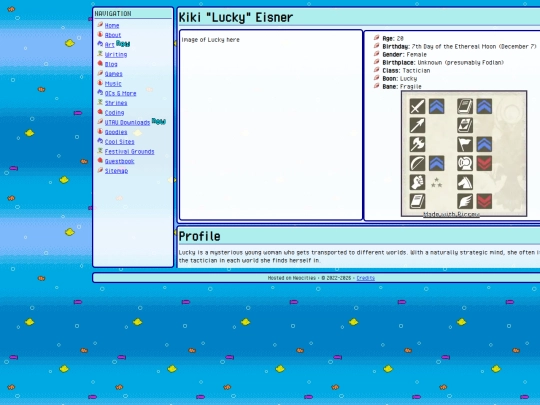Open the OCs & More link
The width and height of the screenshot is (540, 405).
[x=120, y=93]
